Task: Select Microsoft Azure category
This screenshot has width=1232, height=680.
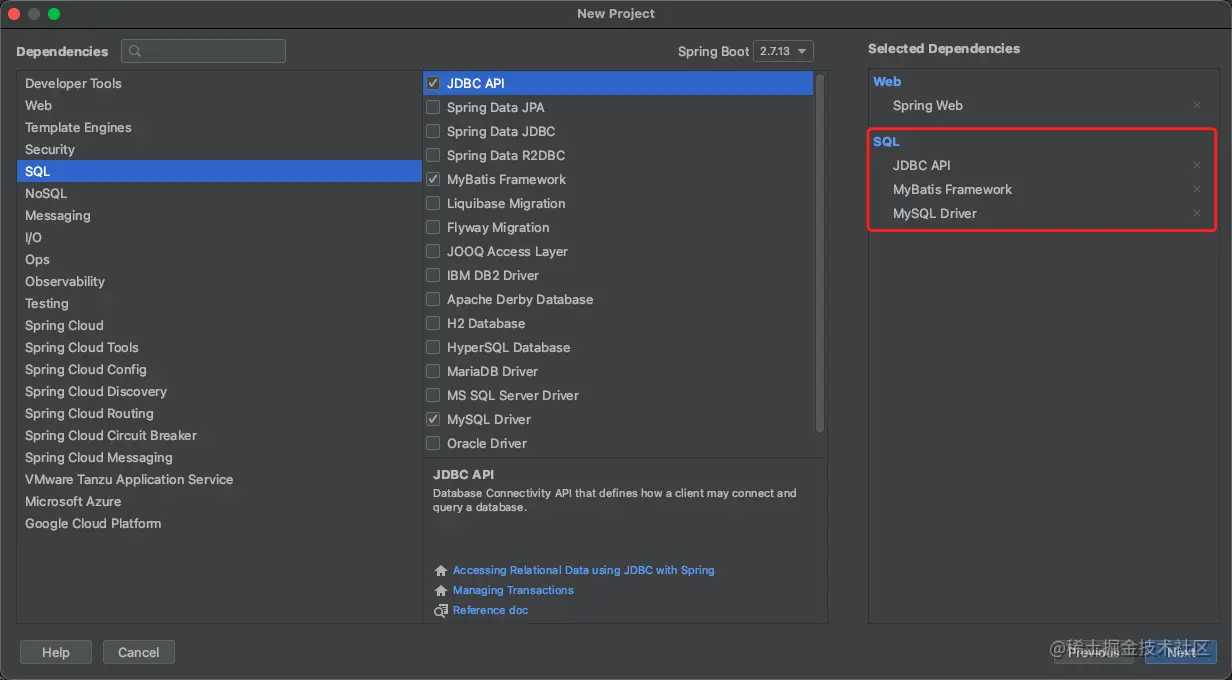Action: [219, 501]
